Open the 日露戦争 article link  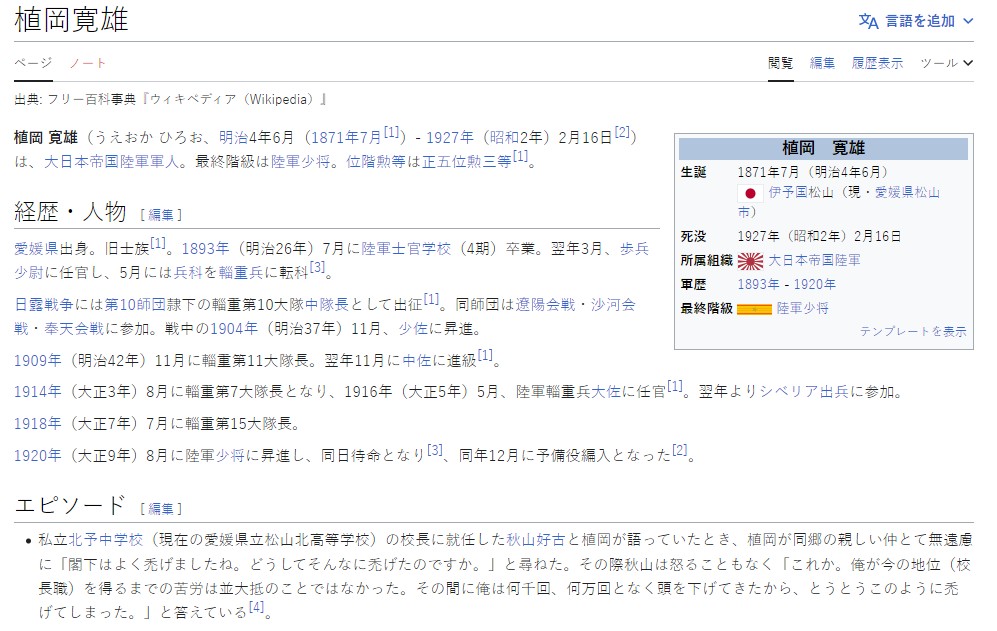[x=47, y=304]
